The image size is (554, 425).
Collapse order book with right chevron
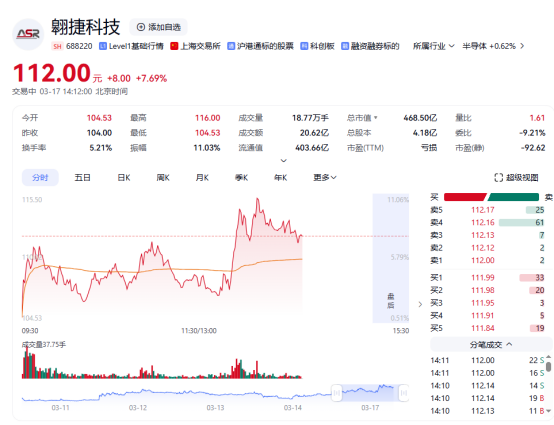(420, 304)
